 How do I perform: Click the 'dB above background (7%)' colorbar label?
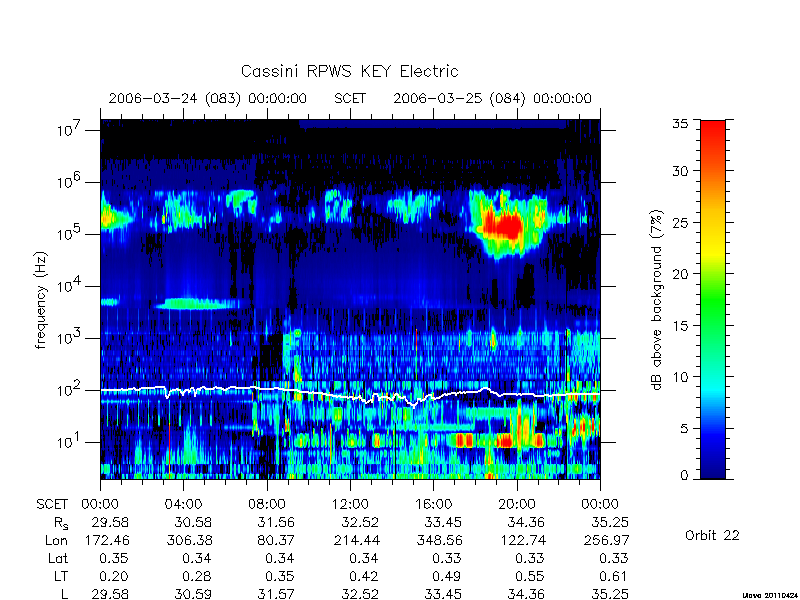click(657, 300)
